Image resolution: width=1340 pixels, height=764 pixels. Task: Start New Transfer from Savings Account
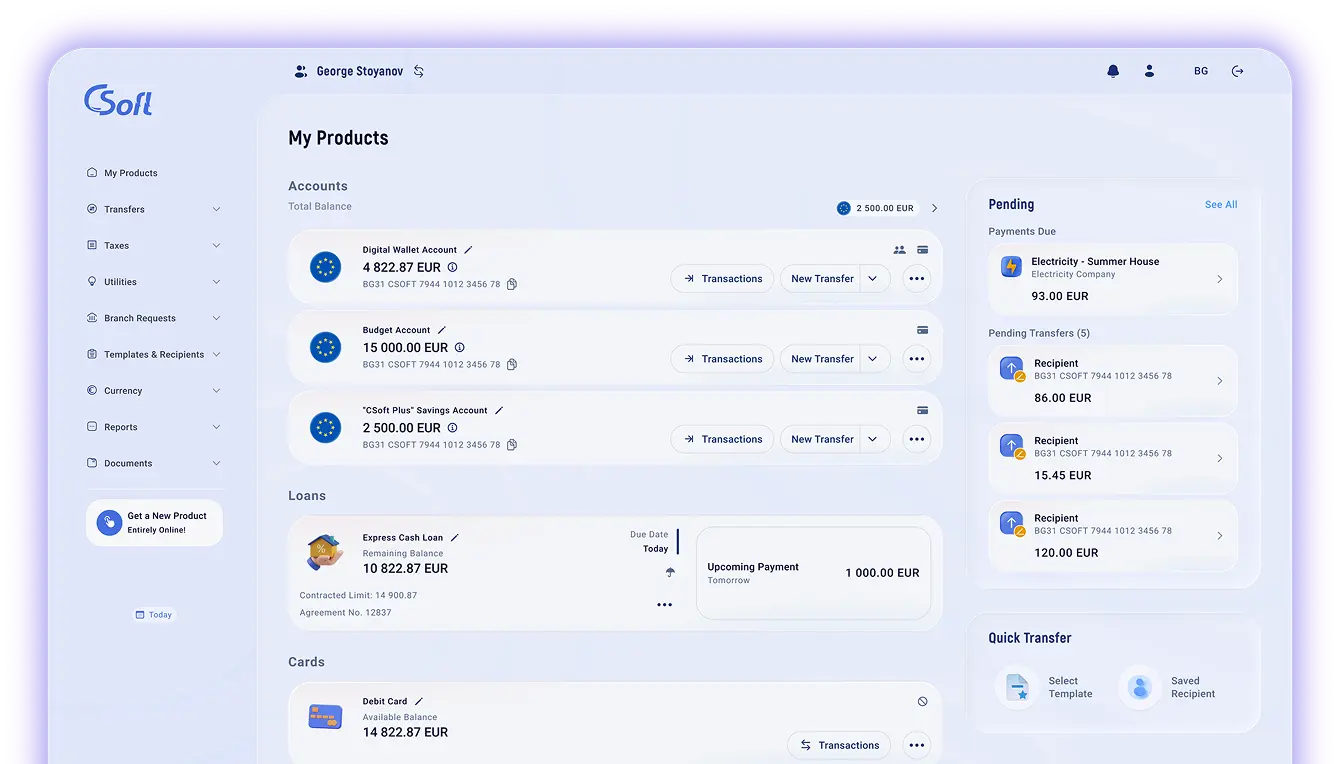tap(821, 439)
